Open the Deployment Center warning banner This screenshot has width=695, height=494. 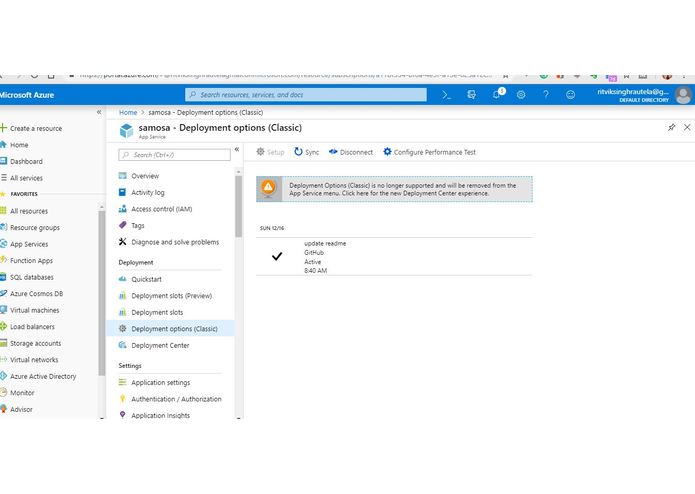[394, 189]
